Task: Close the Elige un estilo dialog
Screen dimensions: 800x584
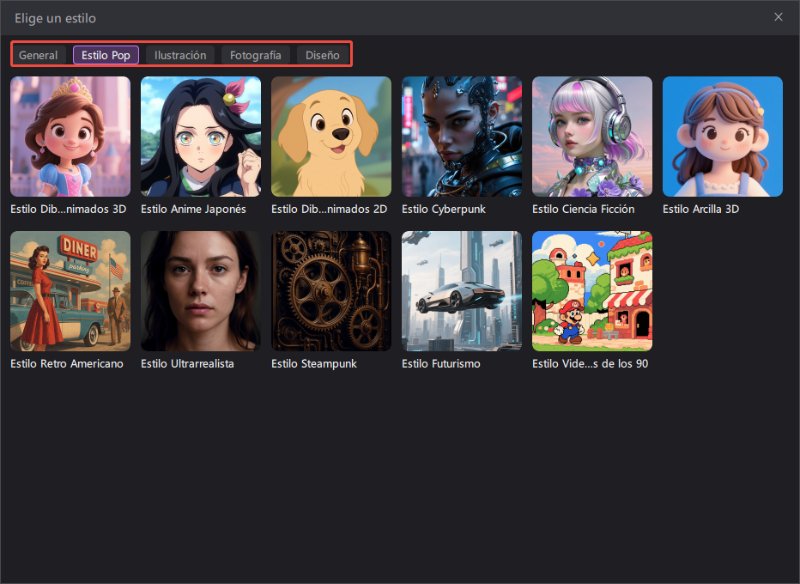Action: pyautogui.click(x=777, y=17)
